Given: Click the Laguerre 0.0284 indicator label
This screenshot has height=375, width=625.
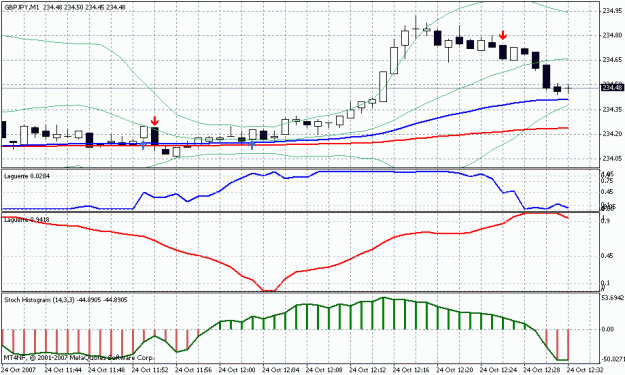Looking at the screenshot, I should [27, 176].
